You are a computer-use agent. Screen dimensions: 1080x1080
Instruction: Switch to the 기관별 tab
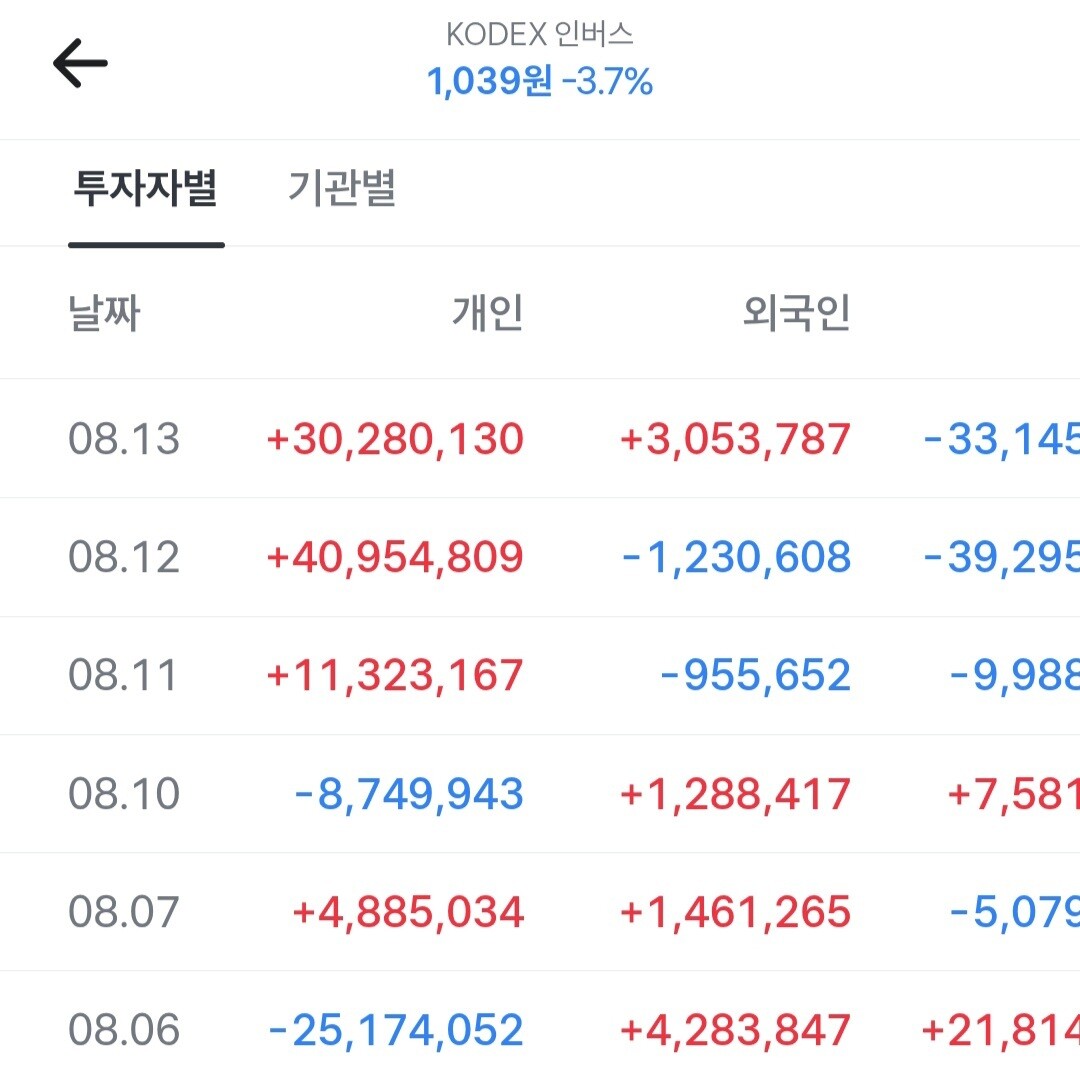pyautogui.click(x=342, y=187)
